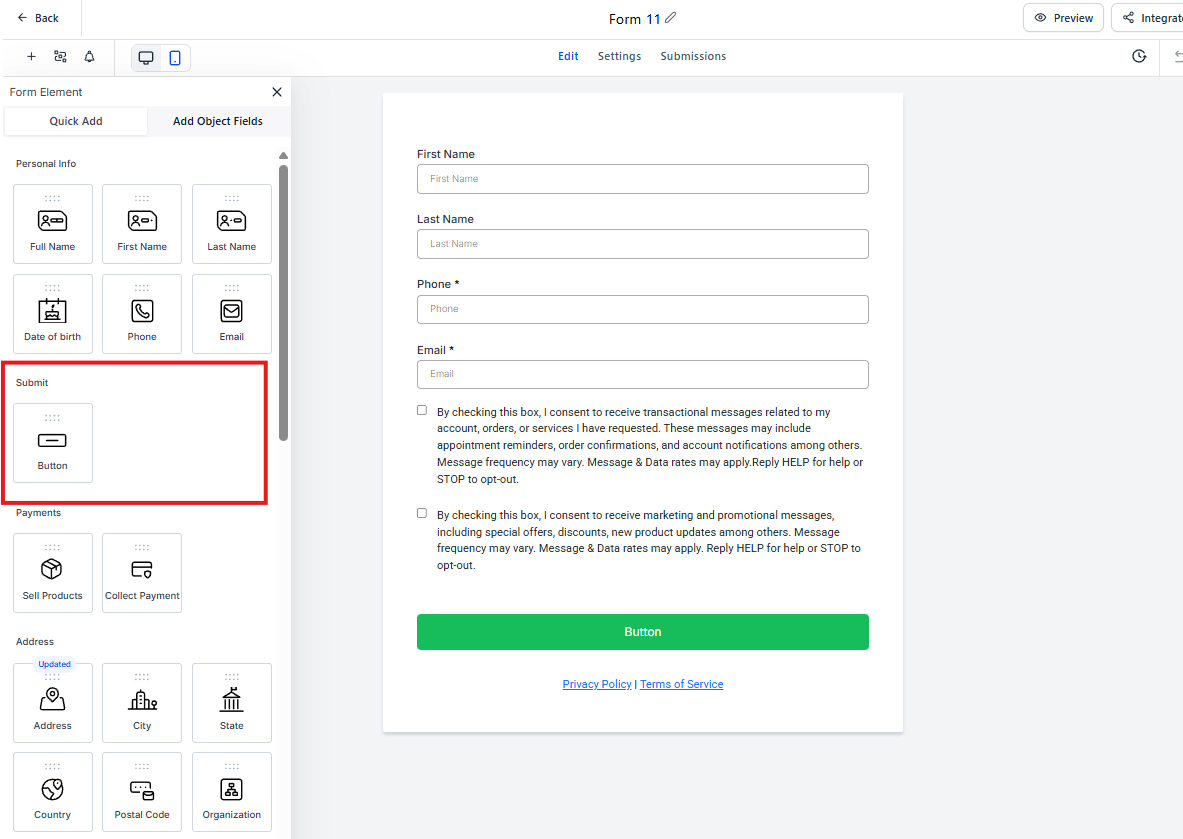This screenshot has width=1183, height=839.
Task: Select the Date of birth element
Action: pos(53,314)
